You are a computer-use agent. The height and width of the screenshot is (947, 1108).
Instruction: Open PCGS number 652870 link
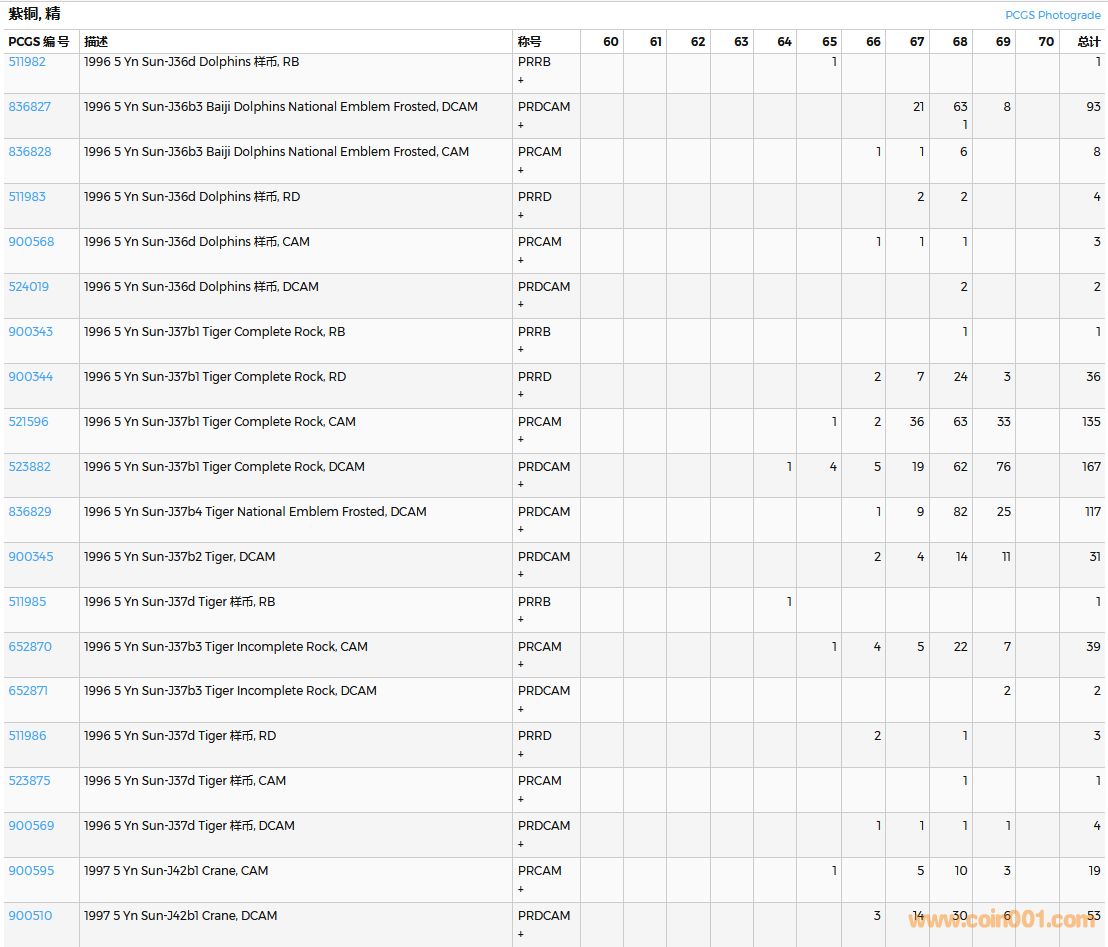click(29, 647)
